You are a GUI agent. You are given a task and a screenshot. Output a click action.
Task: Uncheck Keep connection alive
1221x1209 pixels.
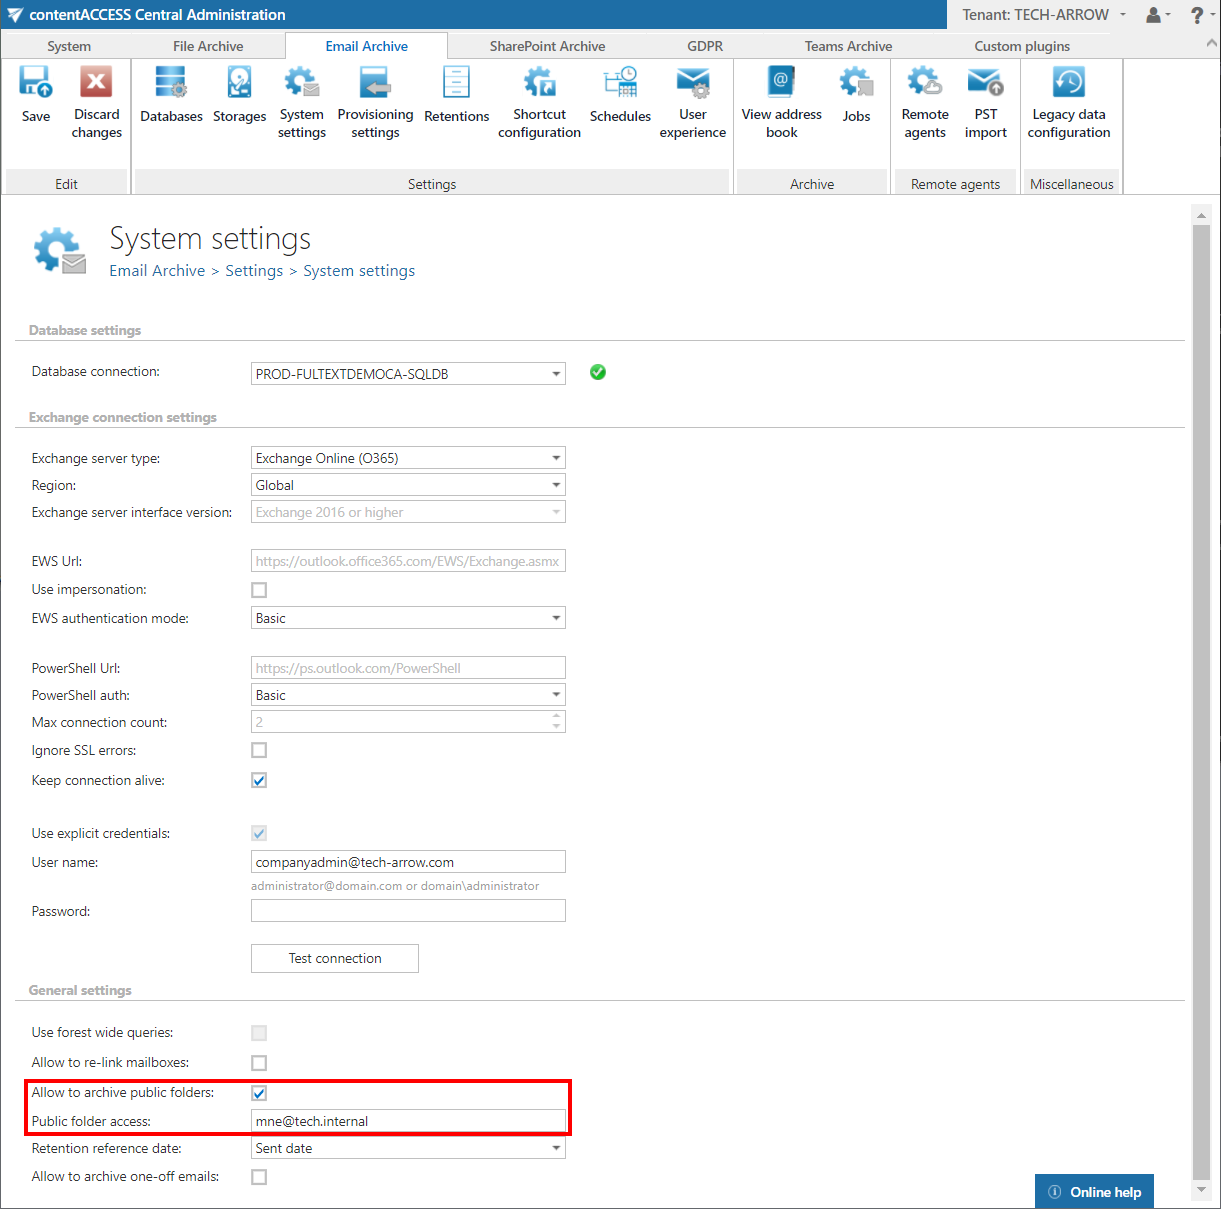[259, 780]
